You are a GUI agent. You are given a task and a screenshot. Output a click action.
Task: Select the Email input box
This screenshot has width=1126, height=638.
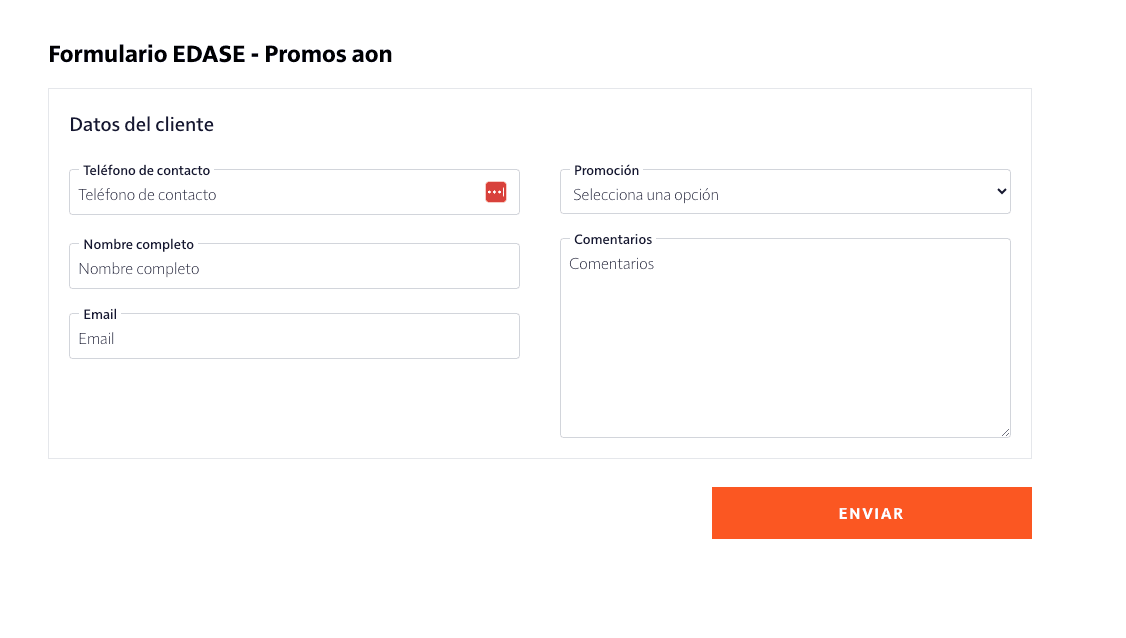(294, 339)
